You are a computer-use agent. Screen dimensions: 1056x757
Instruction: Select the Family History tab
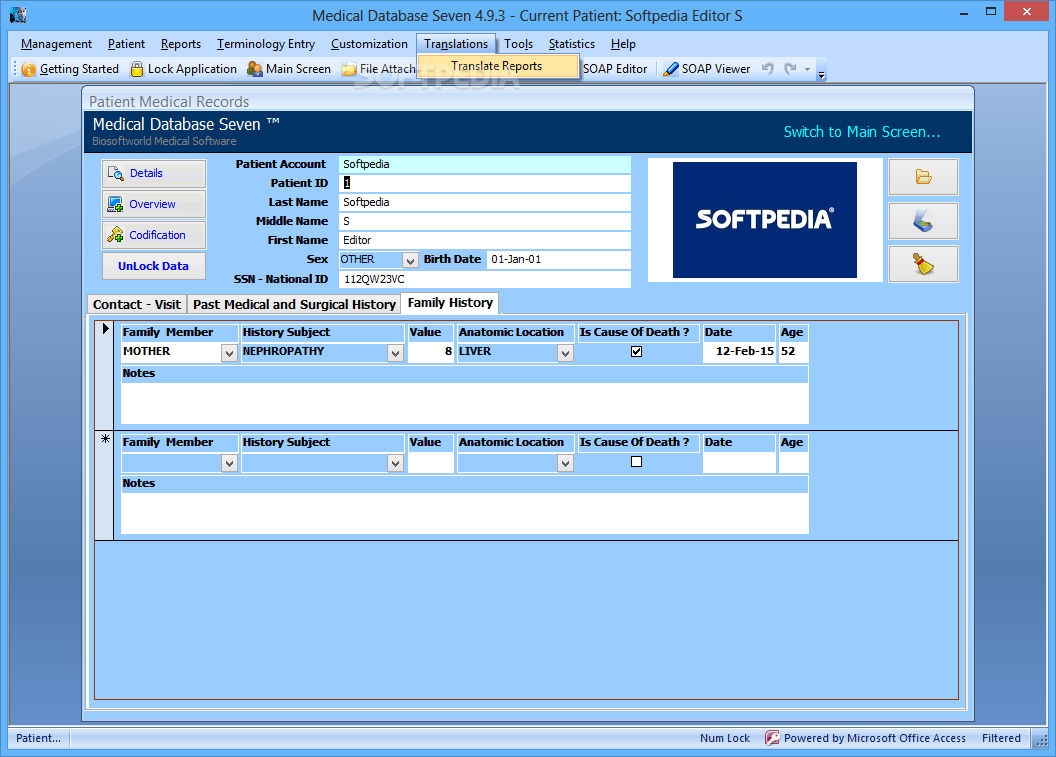(450, 303)
